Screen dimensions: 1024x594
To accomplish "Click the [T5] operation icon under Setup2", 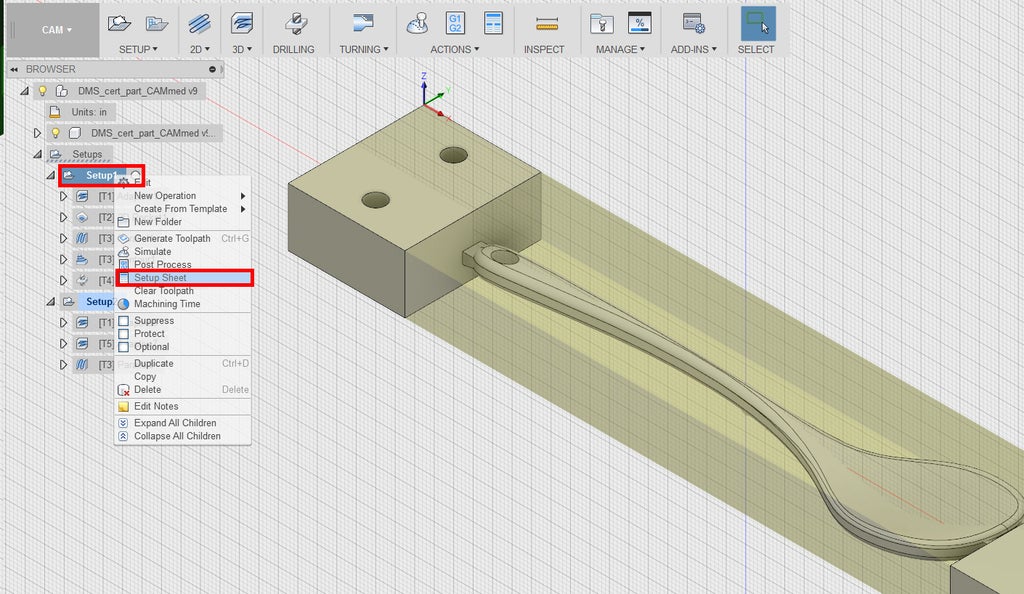I will tap(82, 344).
